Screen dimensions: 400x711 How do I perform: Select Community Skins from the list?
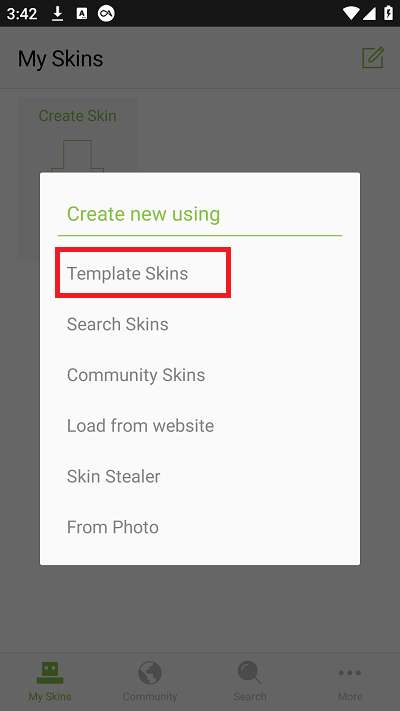[136, 375]
